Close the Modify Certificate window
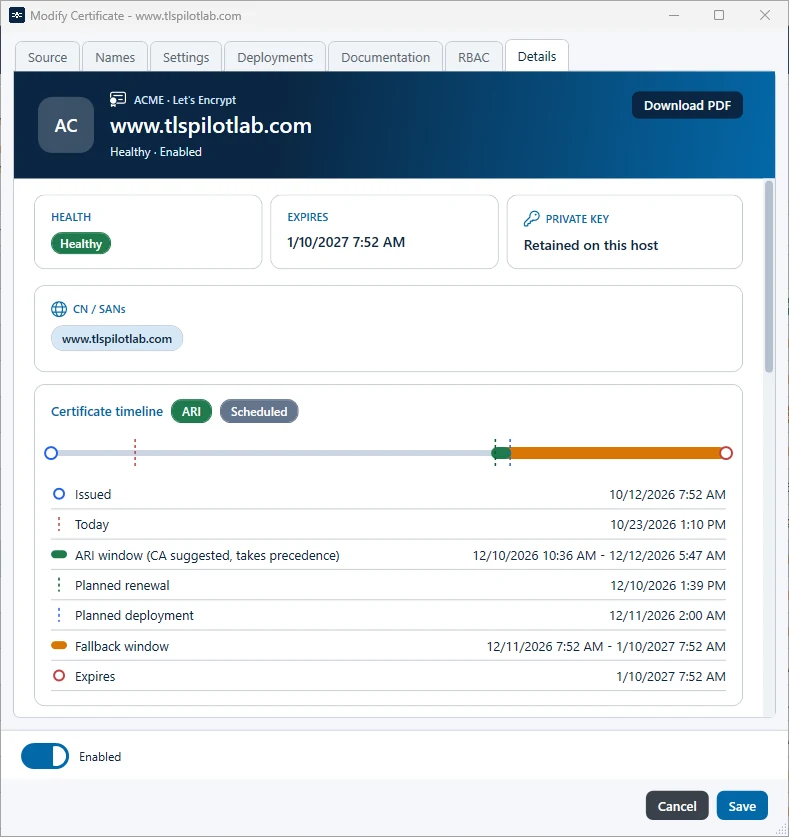Viewport: 789px width, 837px height. [x=765, y=15]
